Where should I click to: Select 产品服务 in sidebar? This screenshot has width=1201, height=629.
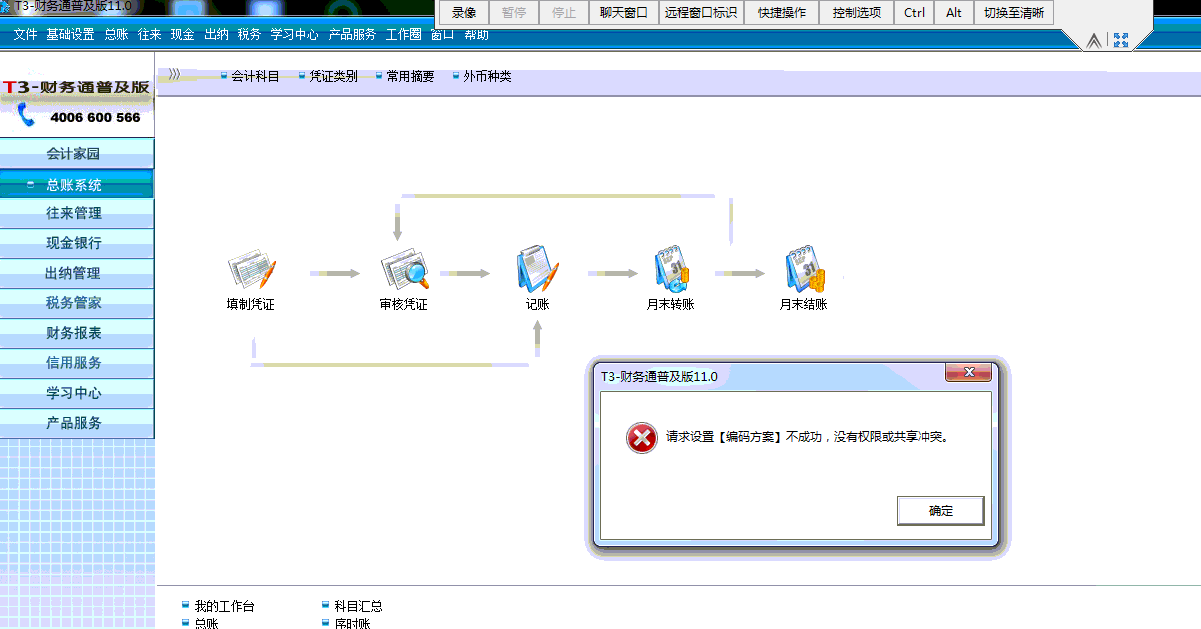(77, 423)
